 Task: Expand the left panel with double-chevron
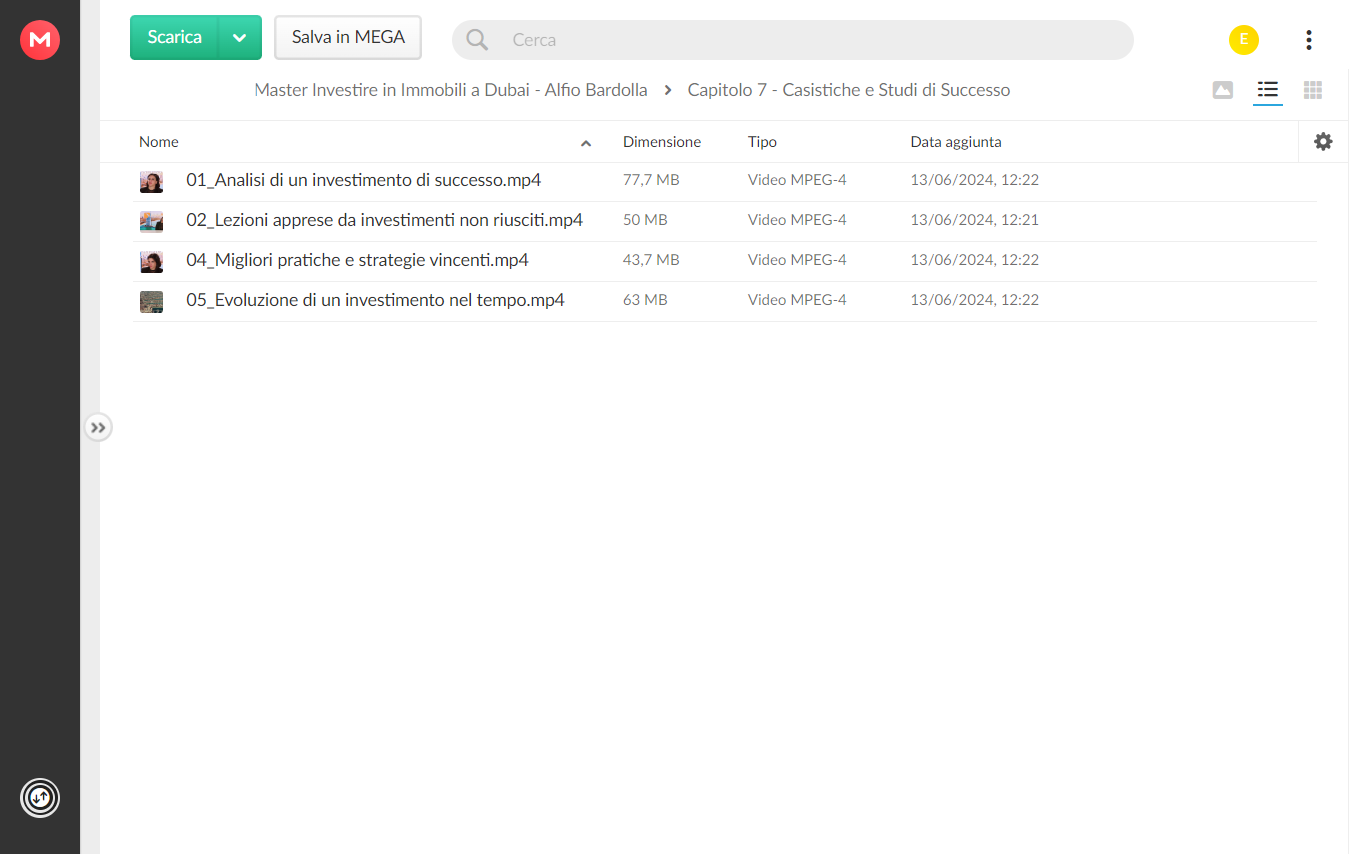pos(98,428)
